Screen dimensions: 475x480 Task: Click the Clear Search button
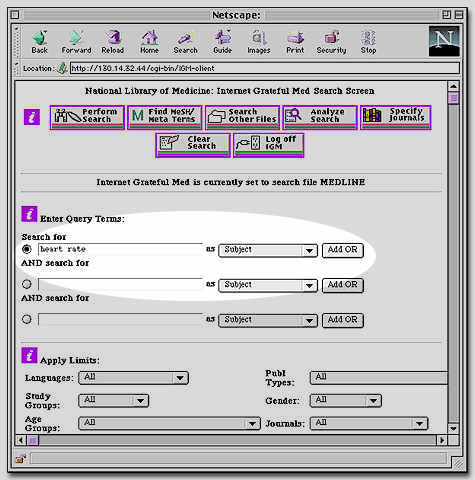(193, 145)
